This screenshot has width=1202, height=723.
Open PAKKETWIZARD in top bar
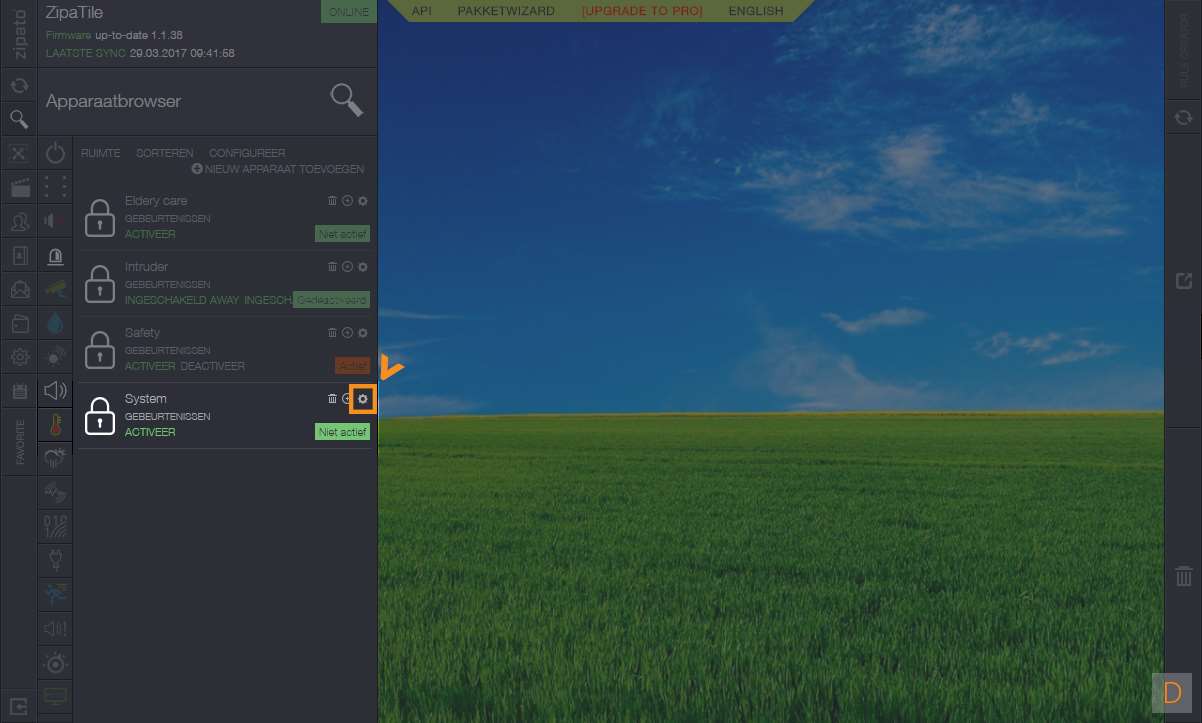point(506,11)
